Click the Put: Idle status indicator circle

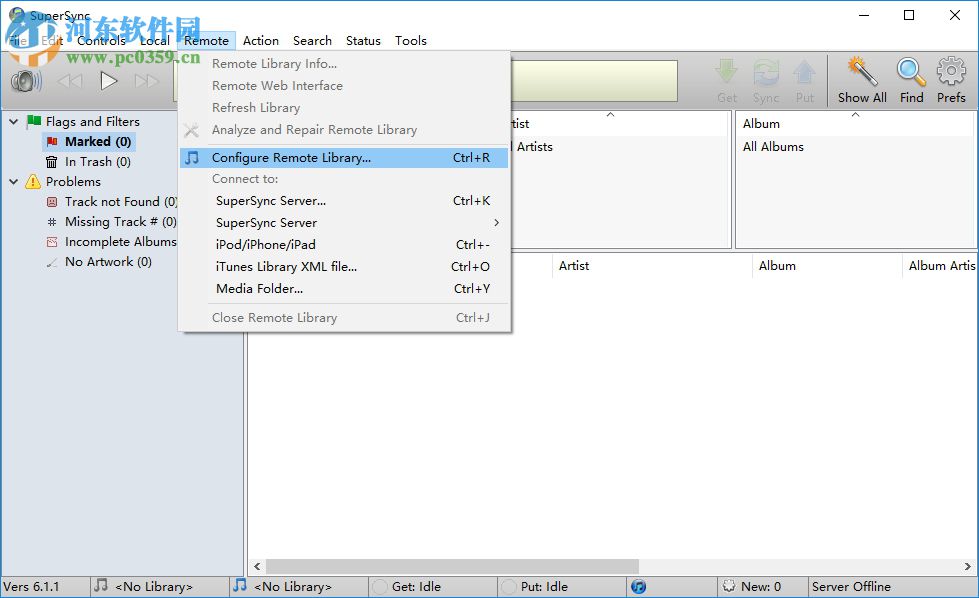point(509,587)
